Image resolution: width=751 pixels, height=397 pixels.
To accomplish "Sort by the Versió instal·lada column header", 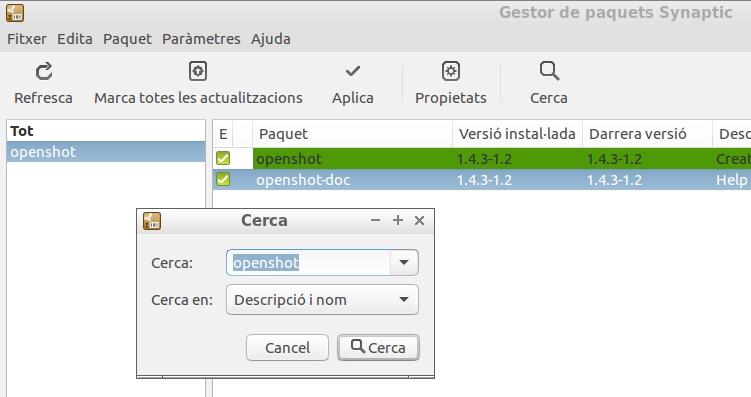I will [x=517, y=134].
